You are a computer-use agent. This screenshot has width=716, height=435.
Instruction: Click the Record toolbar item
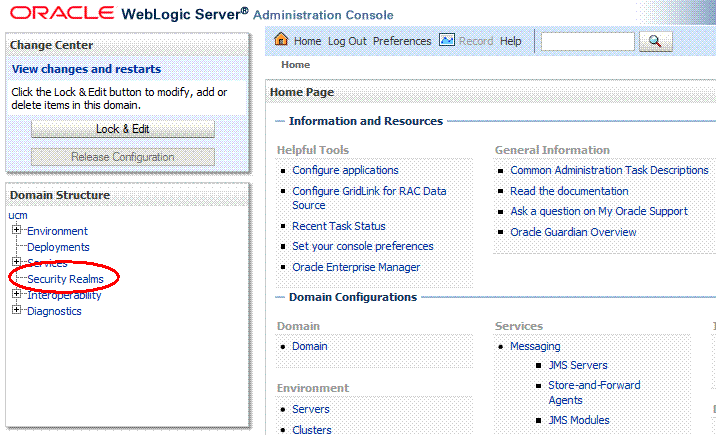(x=476, y=41)
